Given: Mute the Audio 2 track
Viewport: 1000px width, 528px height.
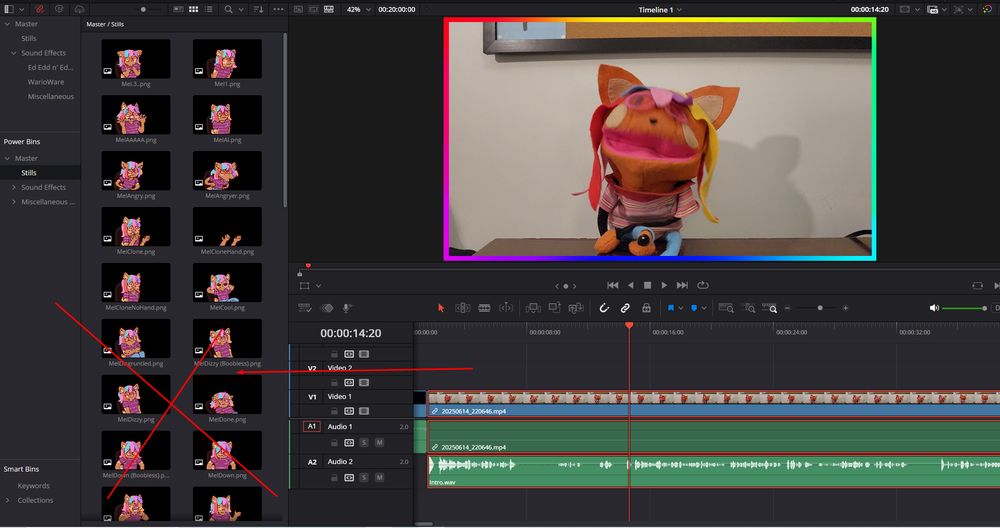Looking at the screenshot, I should [379, 478].
